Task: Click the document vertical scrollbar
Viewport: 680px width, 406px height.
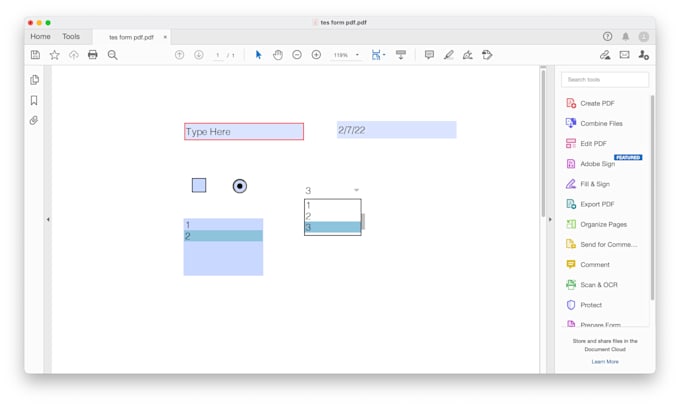Action: point(543,143)
